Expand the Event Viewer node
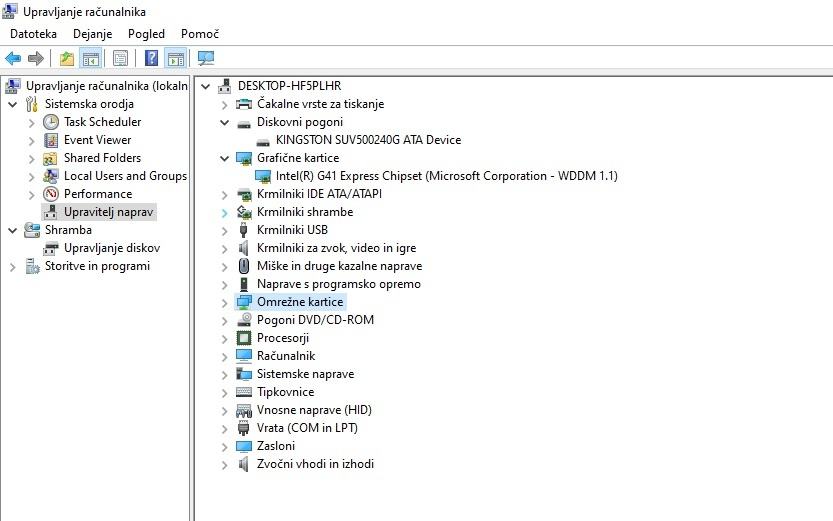The width and height of the screenshot is (833, 521). point(31,141)
